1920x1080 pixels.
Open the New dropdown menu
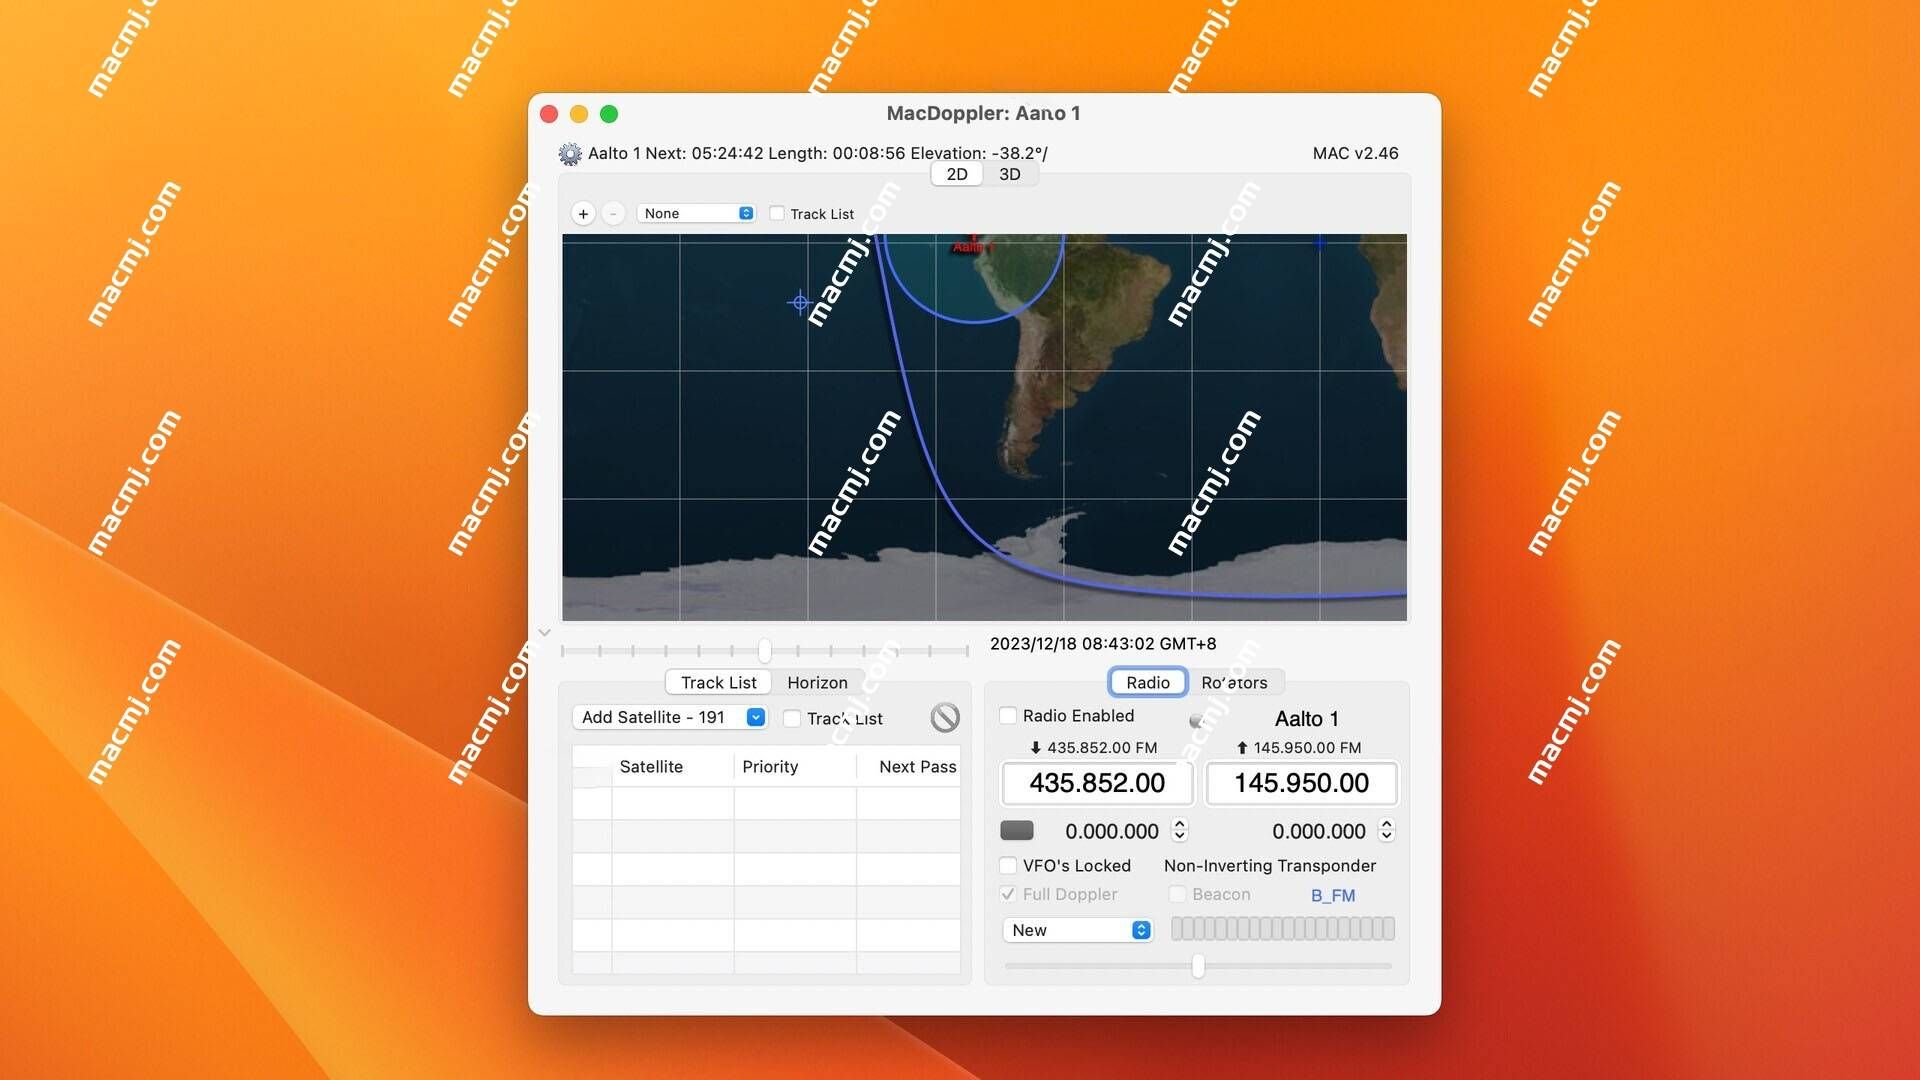click(1077, 930)
